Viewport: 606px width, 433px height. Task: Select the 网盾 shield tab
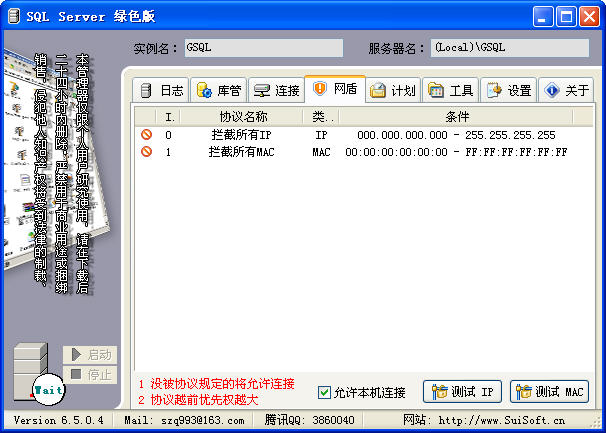(x=334, y=89)
